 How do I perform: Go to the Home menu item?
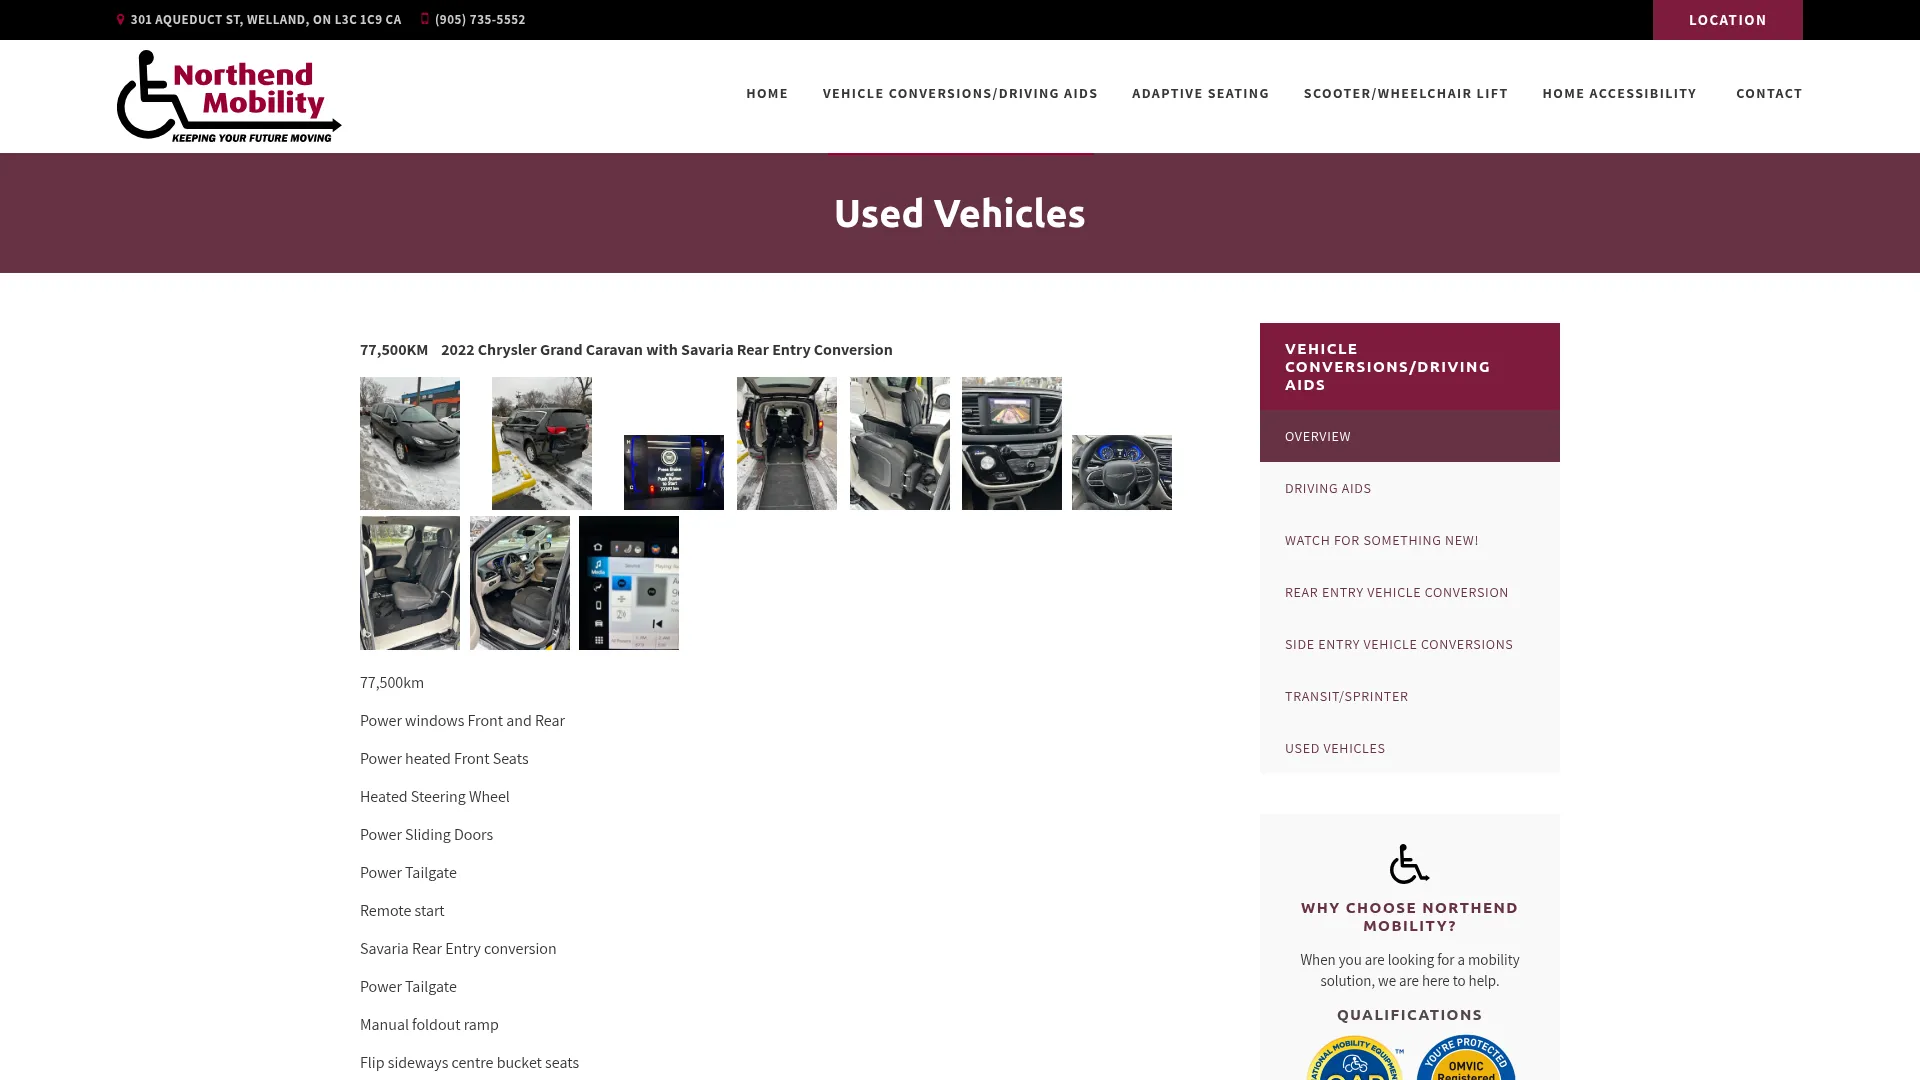(x=767, y=93)
